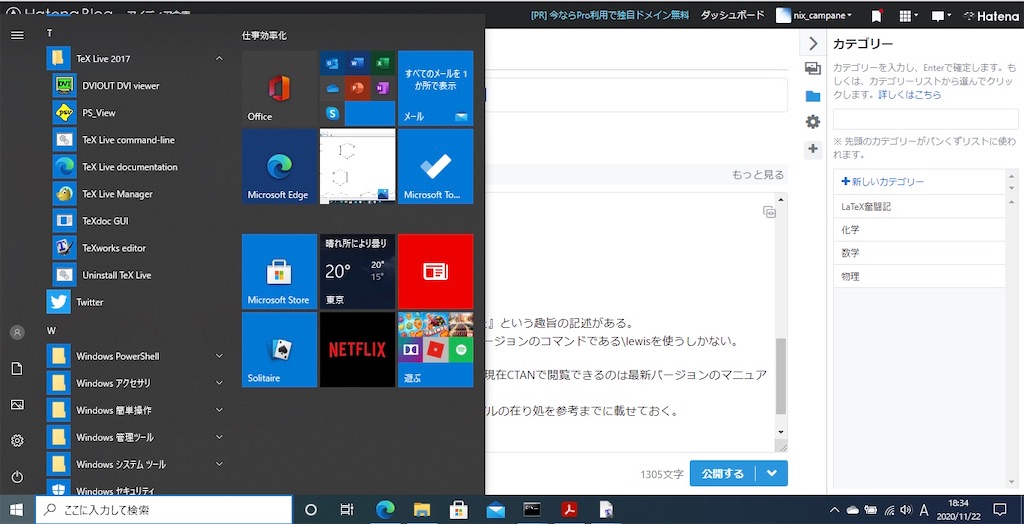The height and width of the screenshot is (524, 1024).
Task: Click taskbar search box ここに入力して検索
Action: point(164,510)
